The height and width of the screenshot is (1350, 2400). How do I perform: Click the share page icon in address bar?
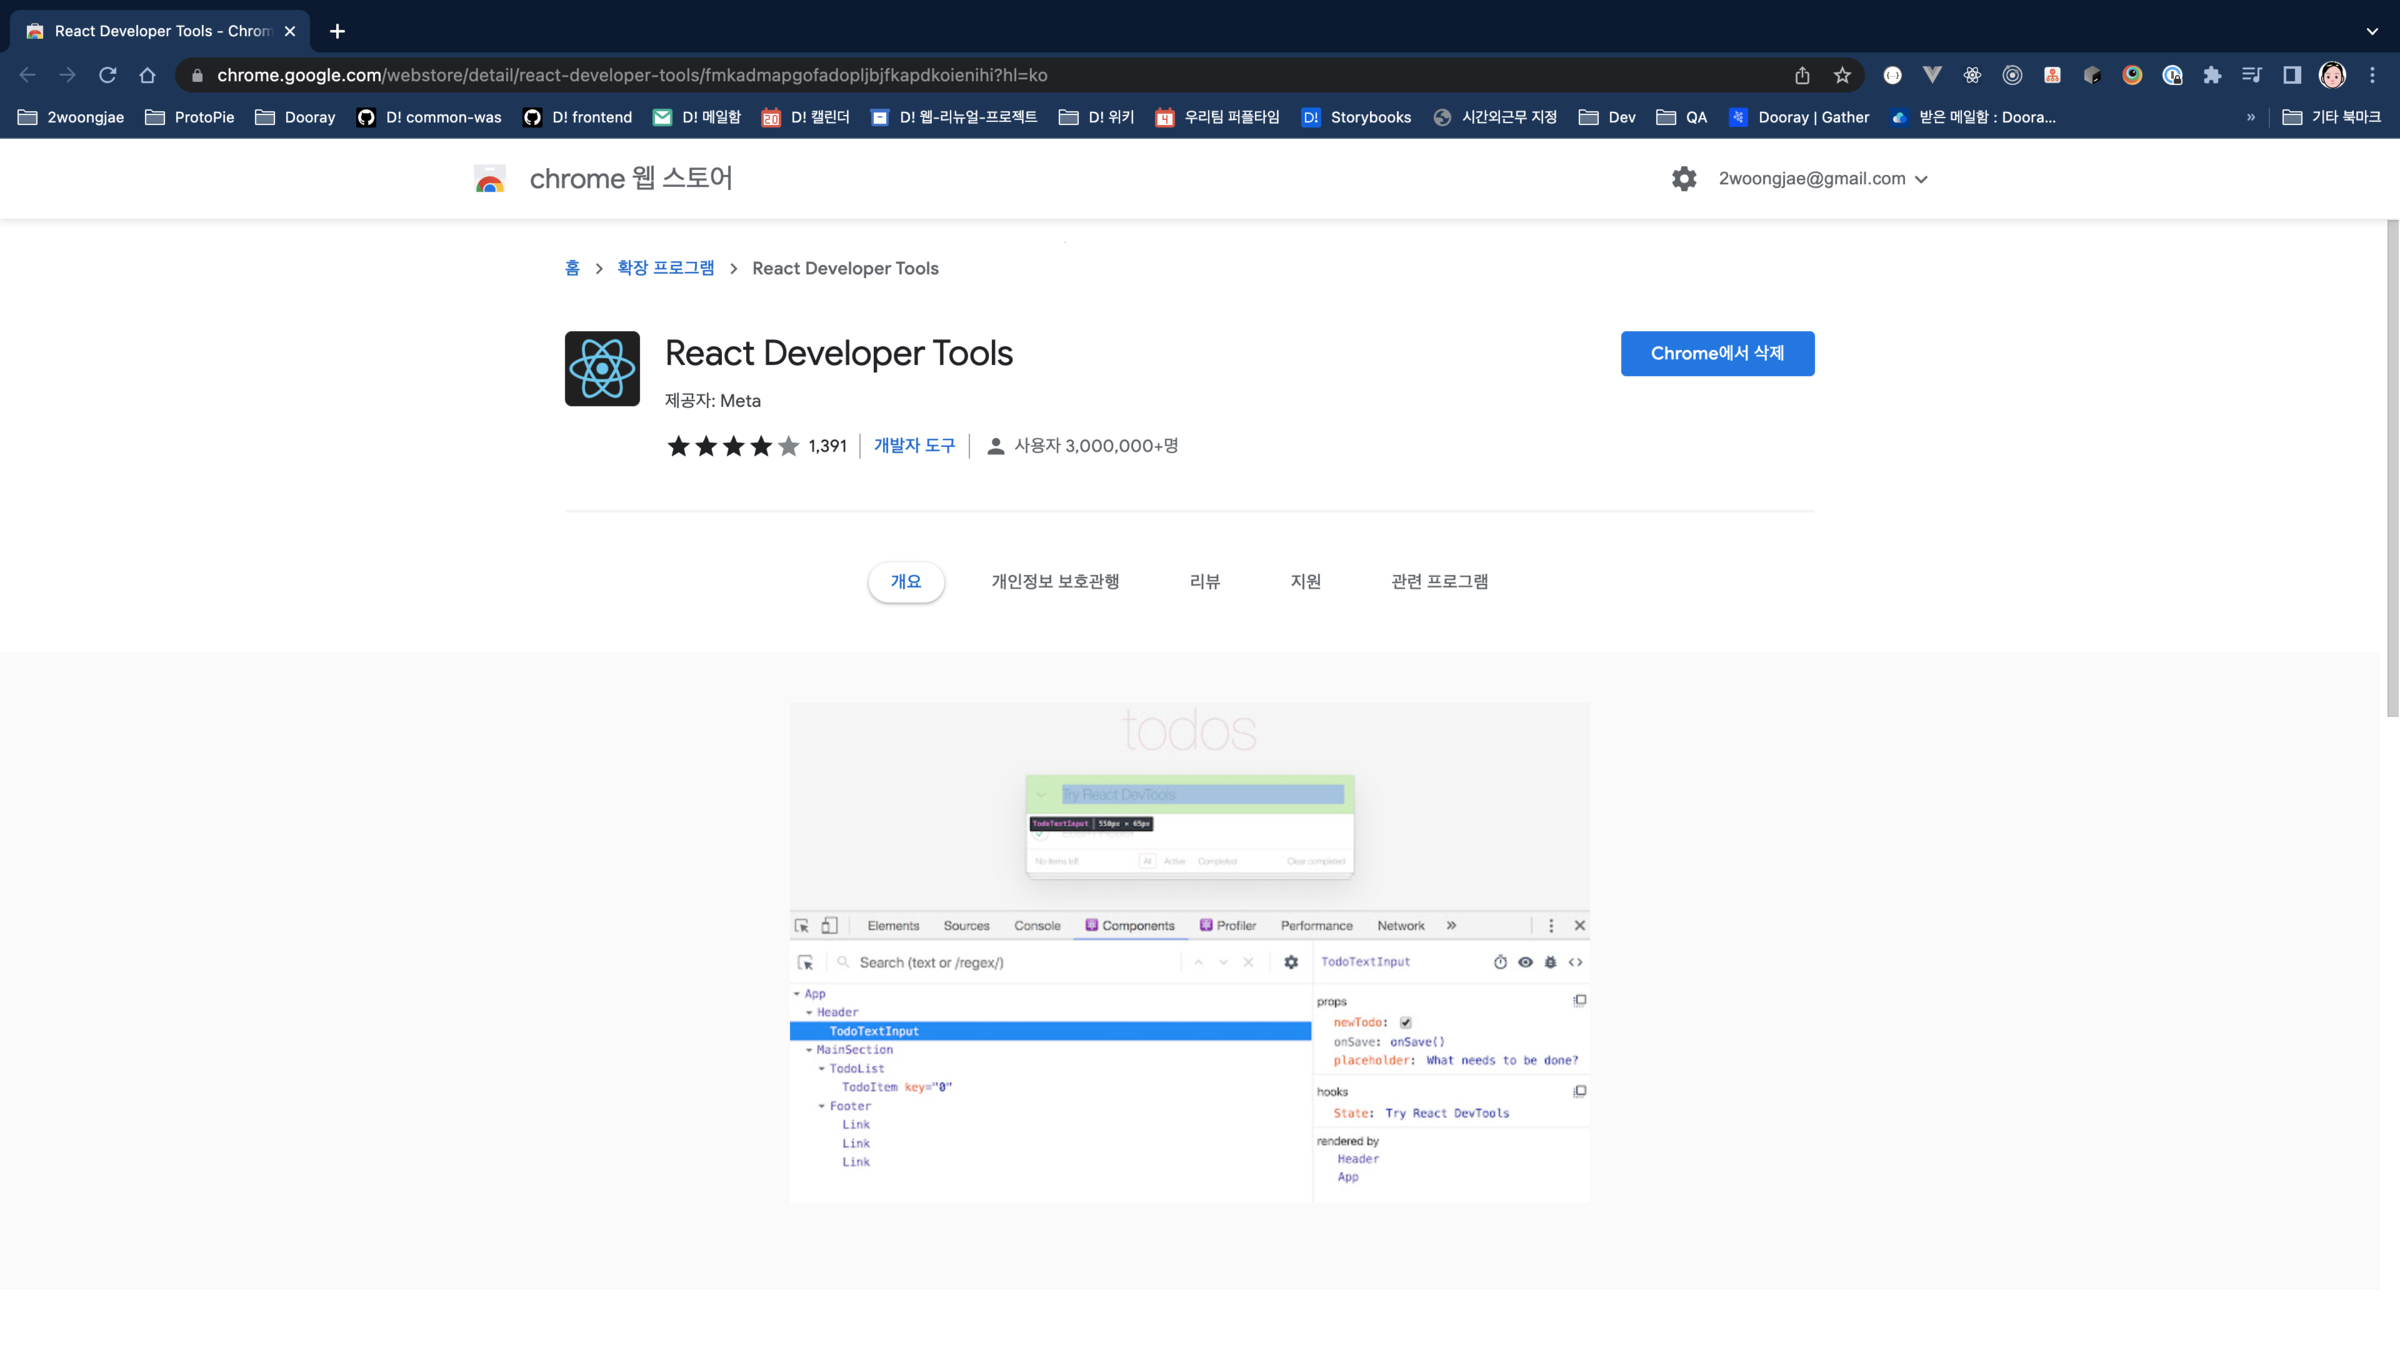coord(1802,75)
